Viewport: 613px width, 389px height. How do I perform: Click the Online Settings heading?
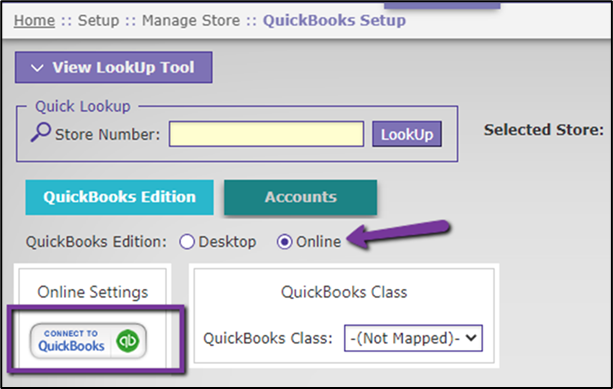[x=93, y=292]
